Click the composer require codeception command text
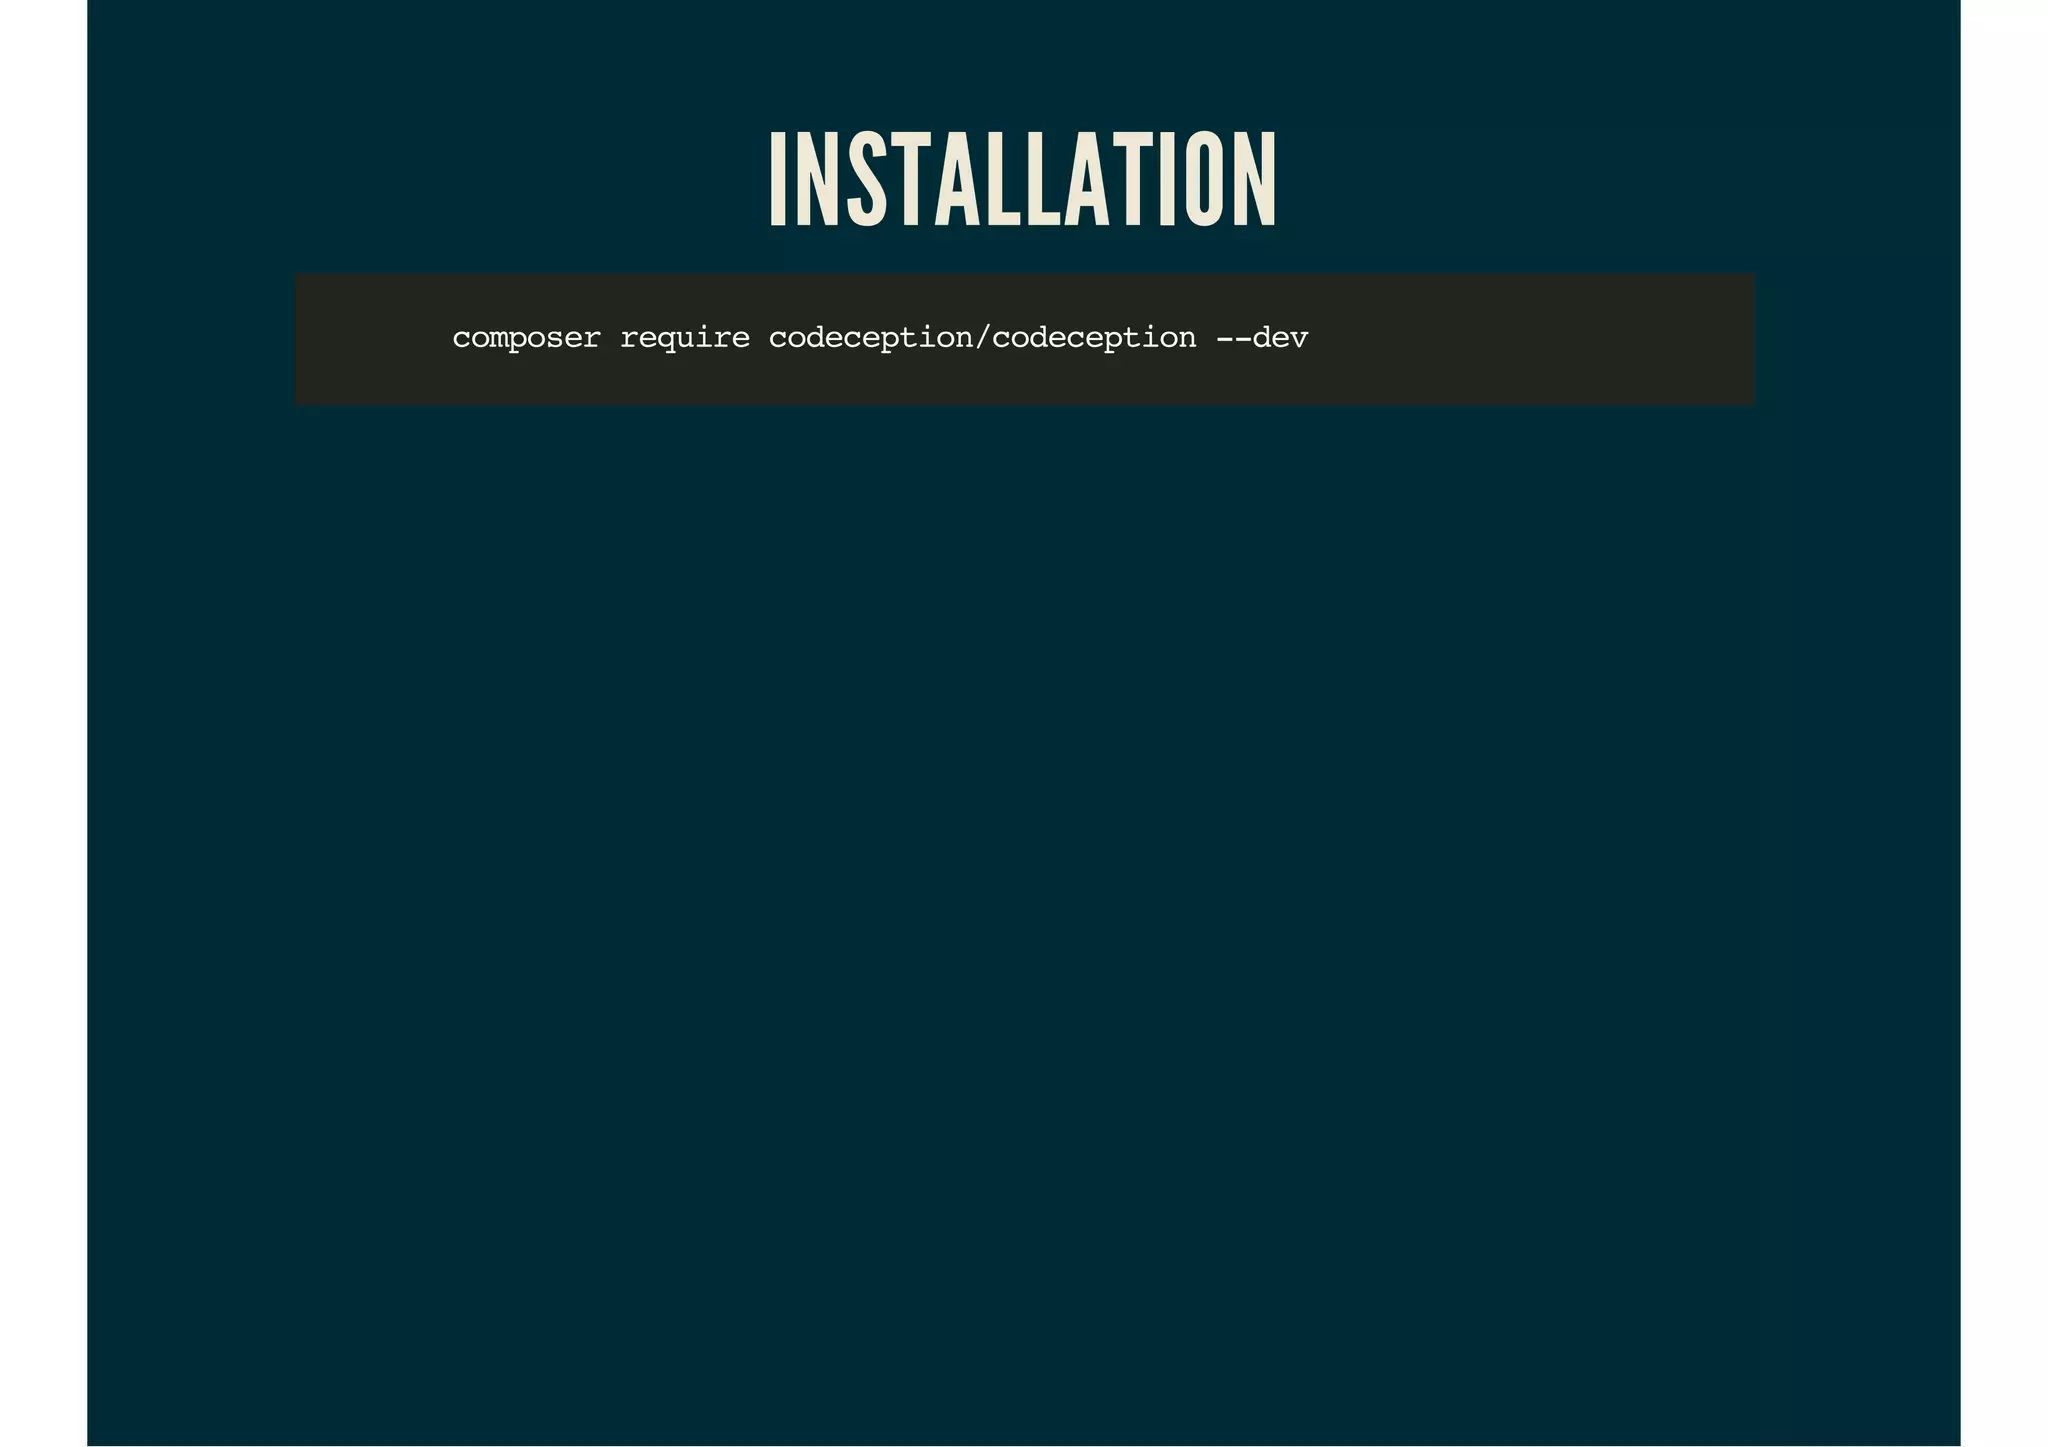 [x=880, y=339]
